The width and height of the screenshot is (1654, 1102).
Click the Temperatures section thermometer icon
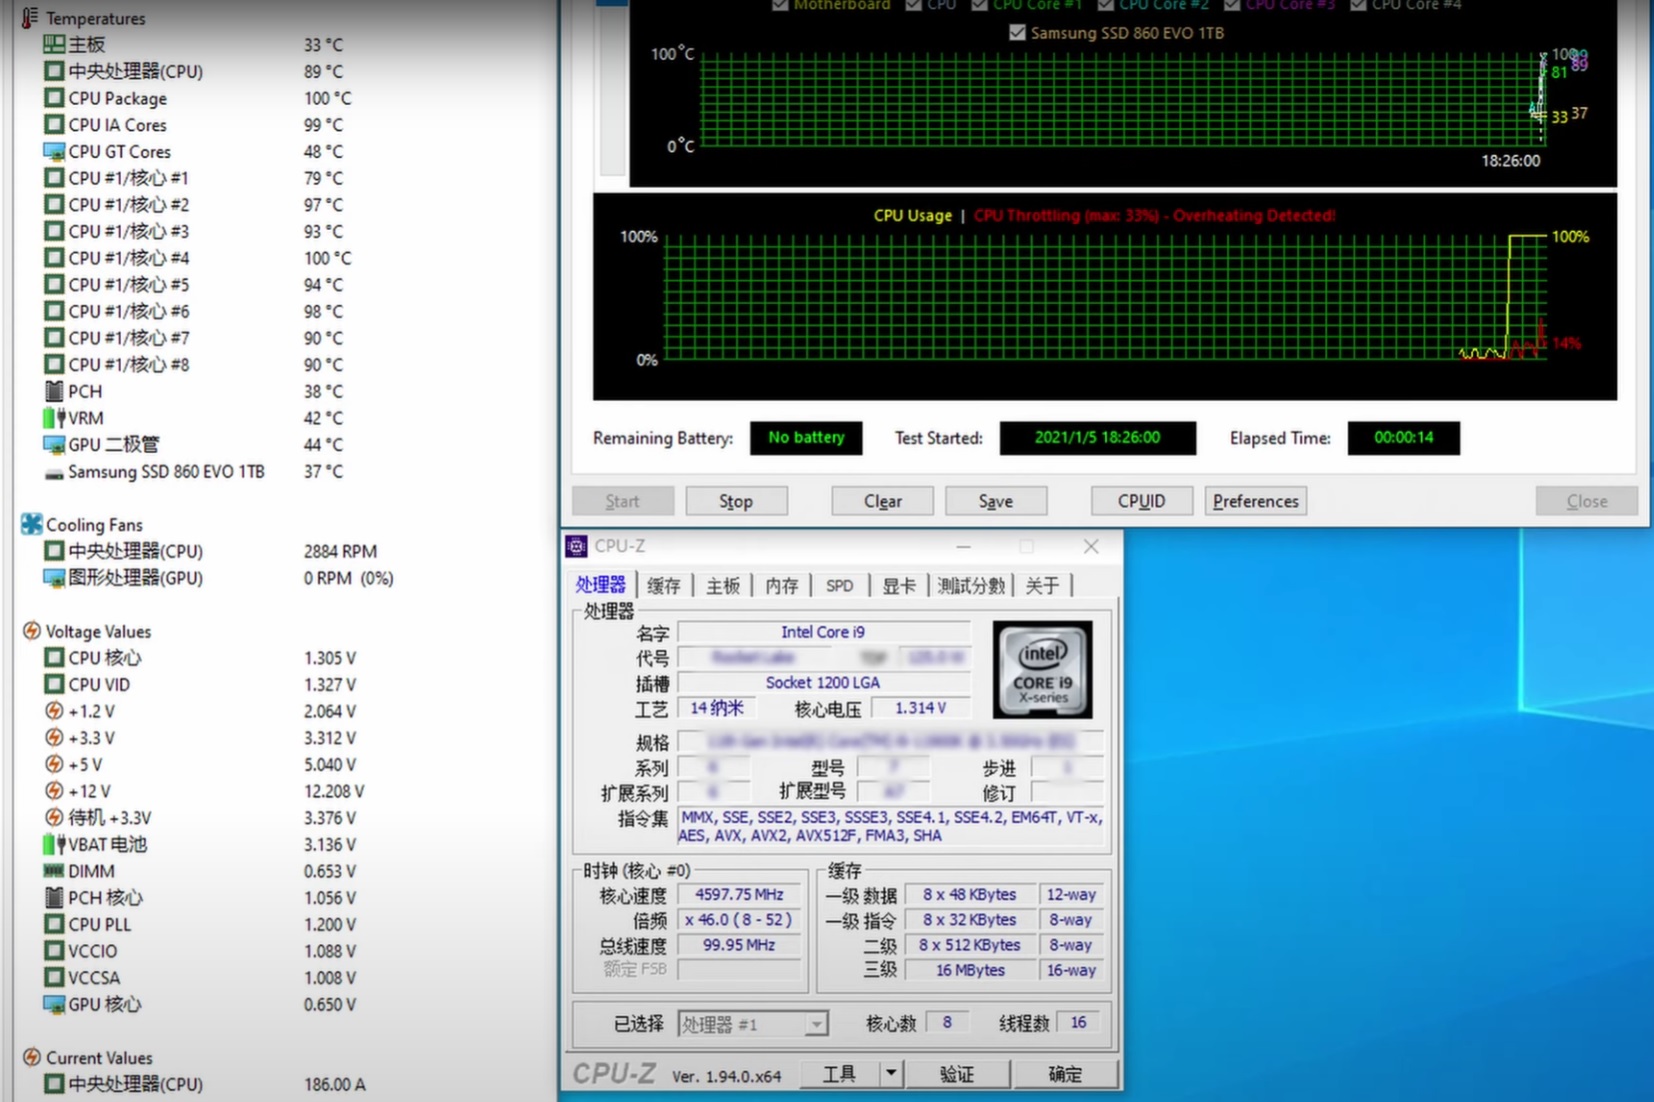click(30, 18)
